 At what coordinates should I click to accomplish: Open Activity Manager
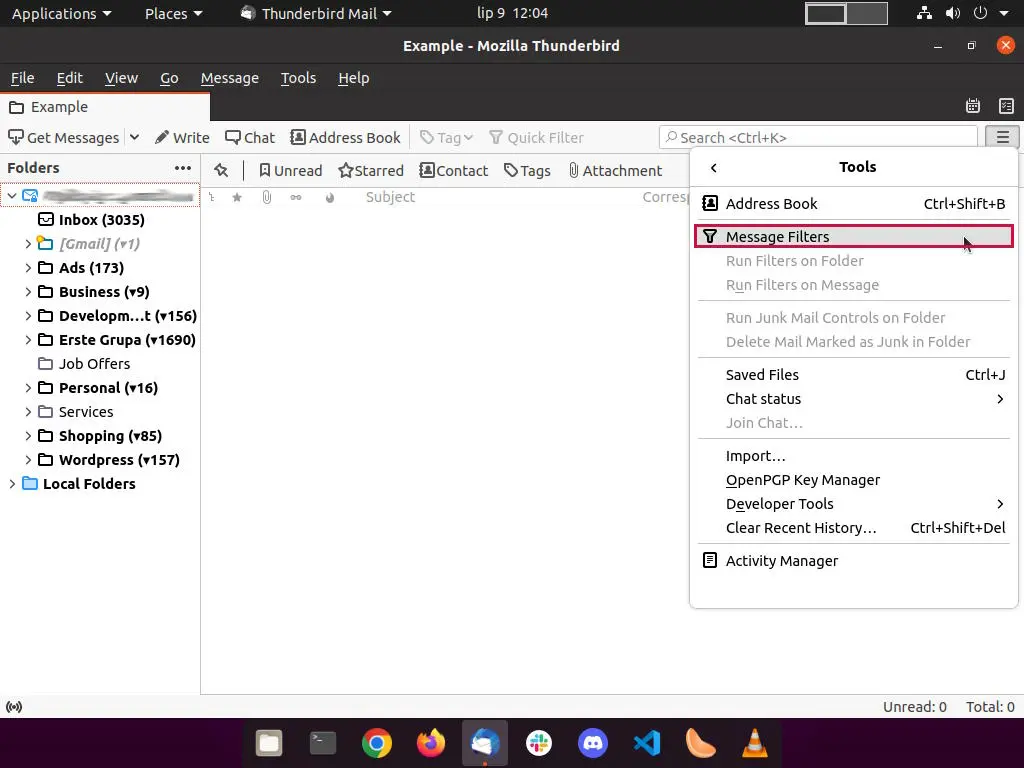pyautogui.click(x=854, y=561)
